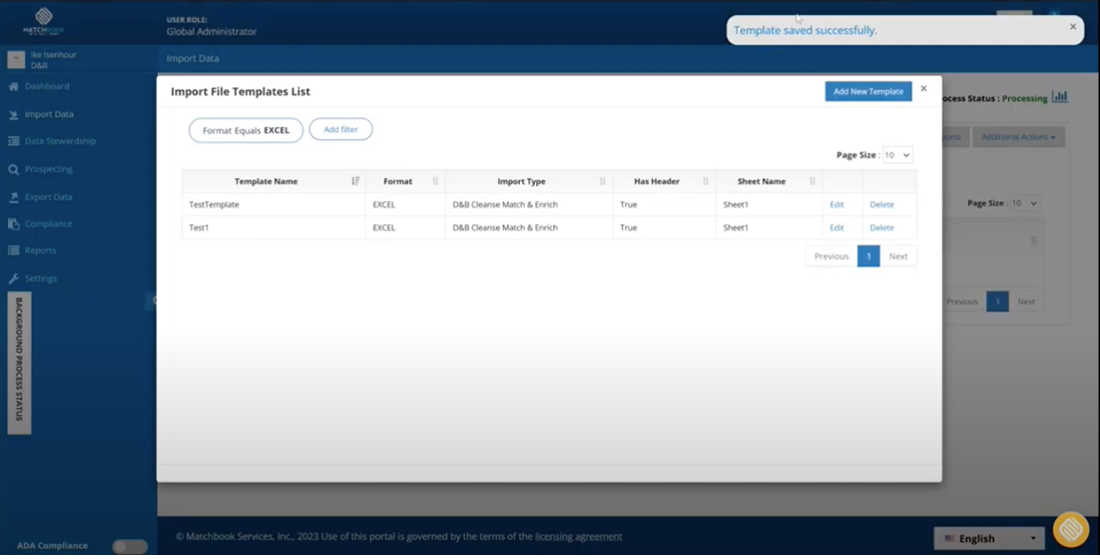Open background page's Page Size dropdown
This screenshot has width=1100, height=559.
click(x=1024, y=203)
